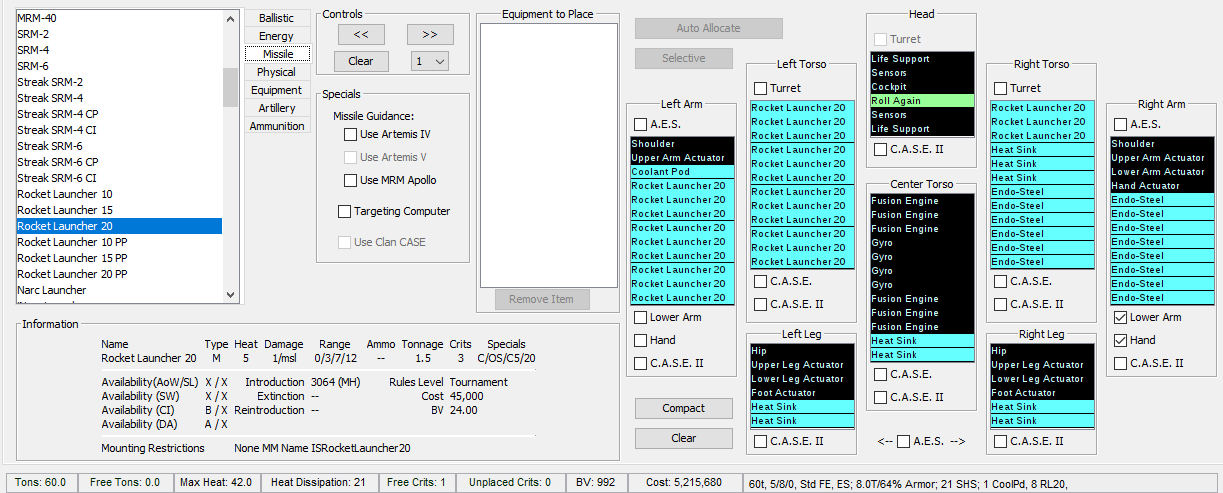Select MRM-40 in the weapon list

pyautogui.click(x=119, y=18)
